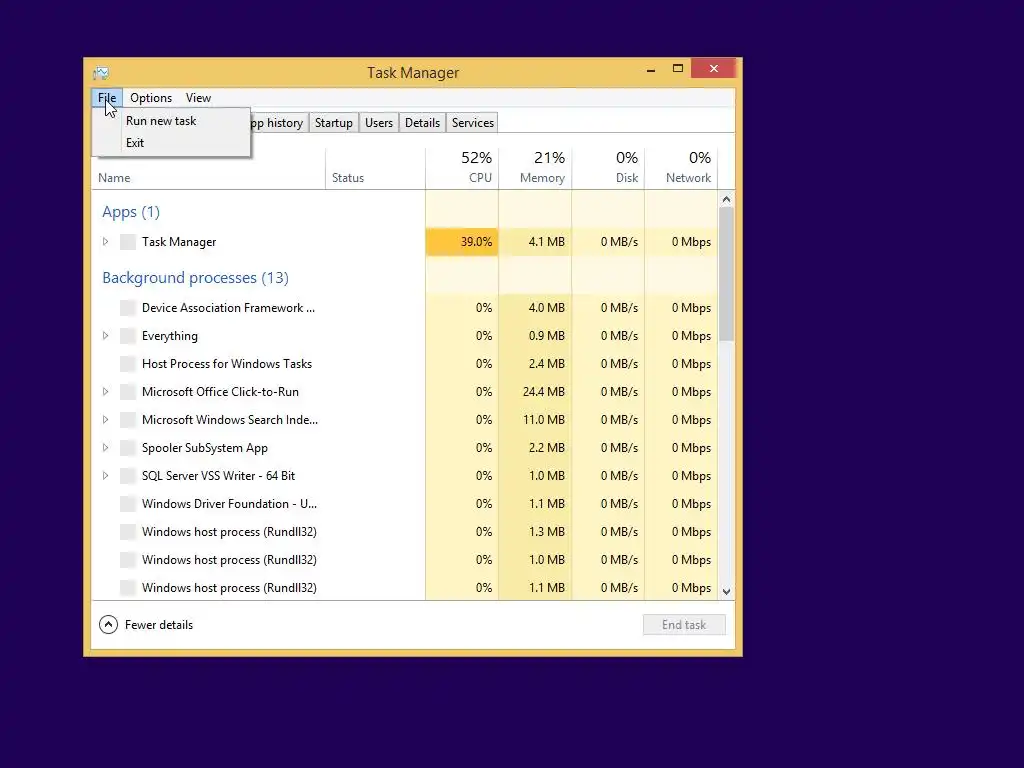
Task: Open the File menu
Action: (x=107, y=98)
